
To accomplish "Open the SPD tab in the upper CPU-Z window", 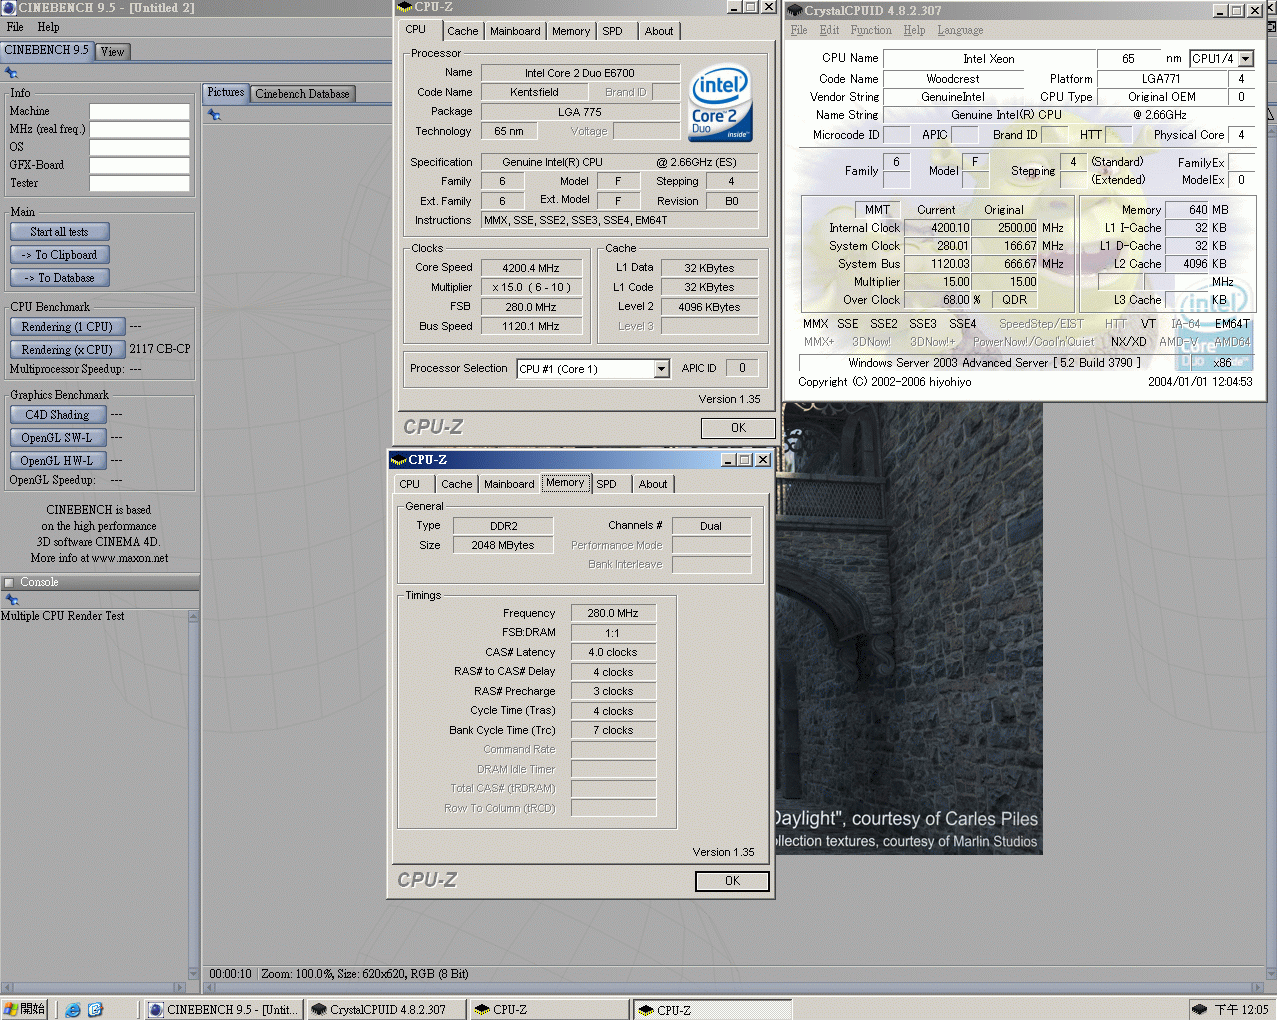I will tap(613, 31).
